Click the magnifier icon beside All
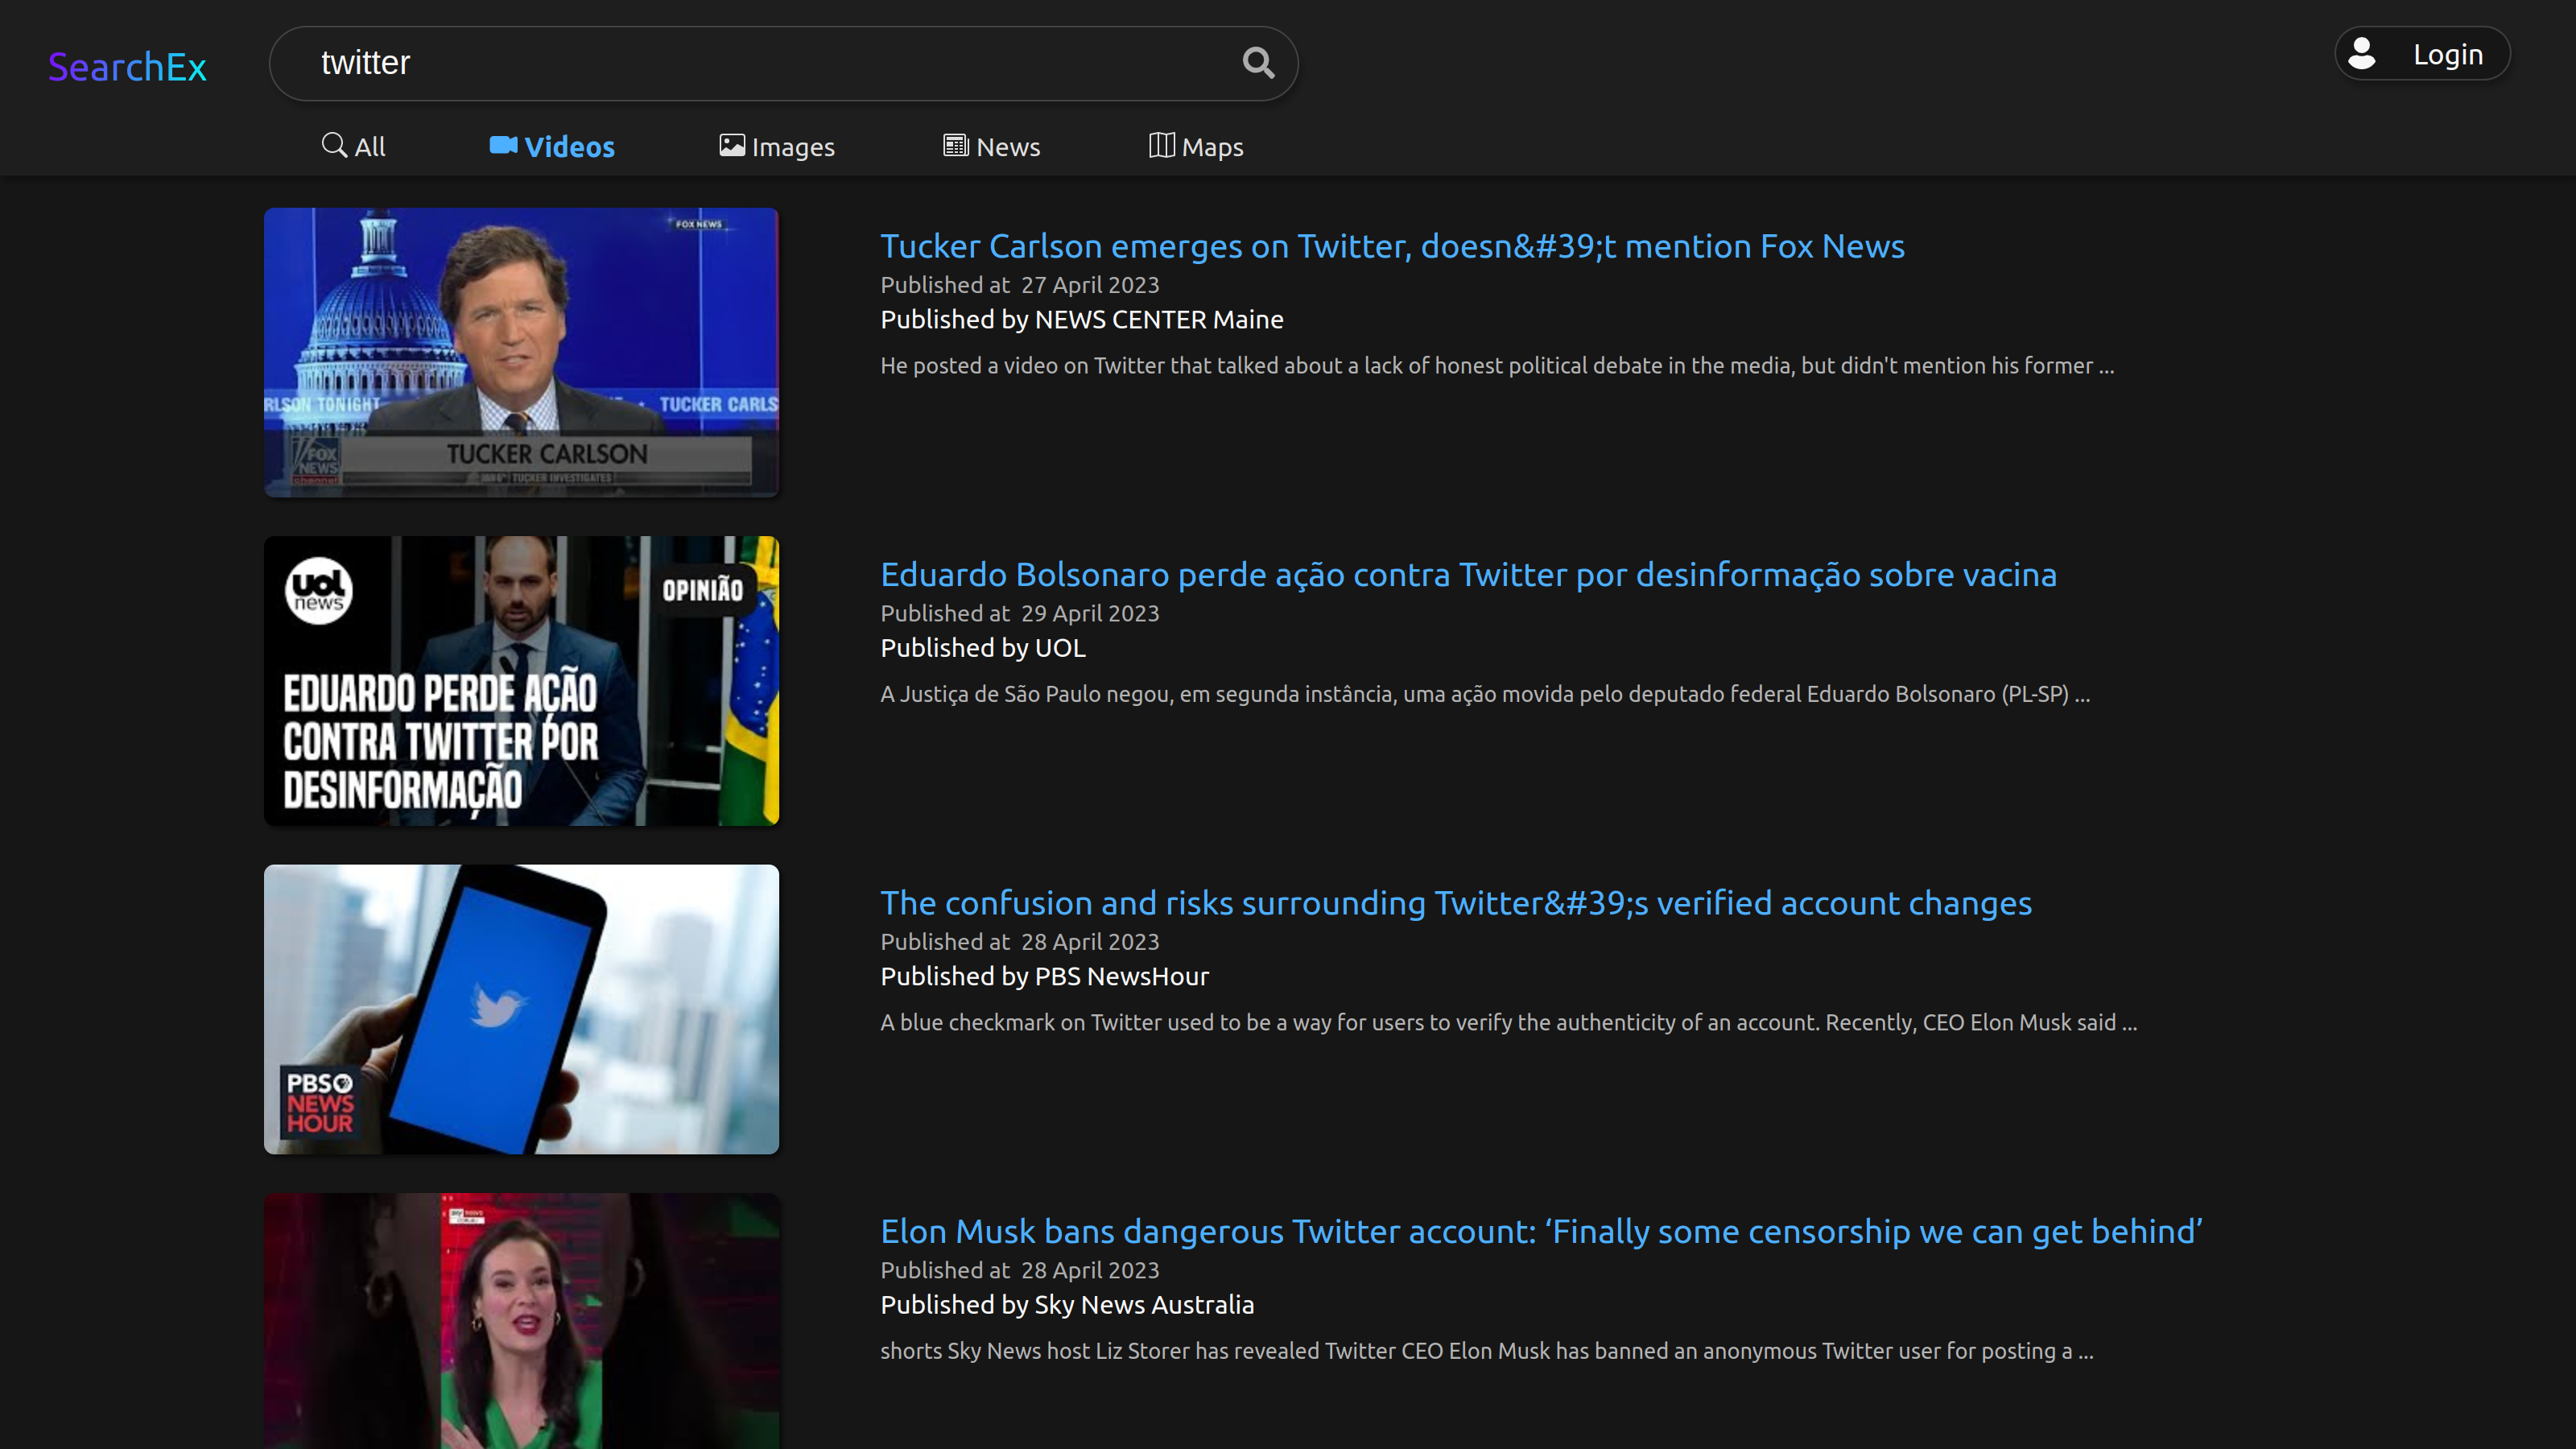2576x1449 pixels. click(x=334, y=145)
